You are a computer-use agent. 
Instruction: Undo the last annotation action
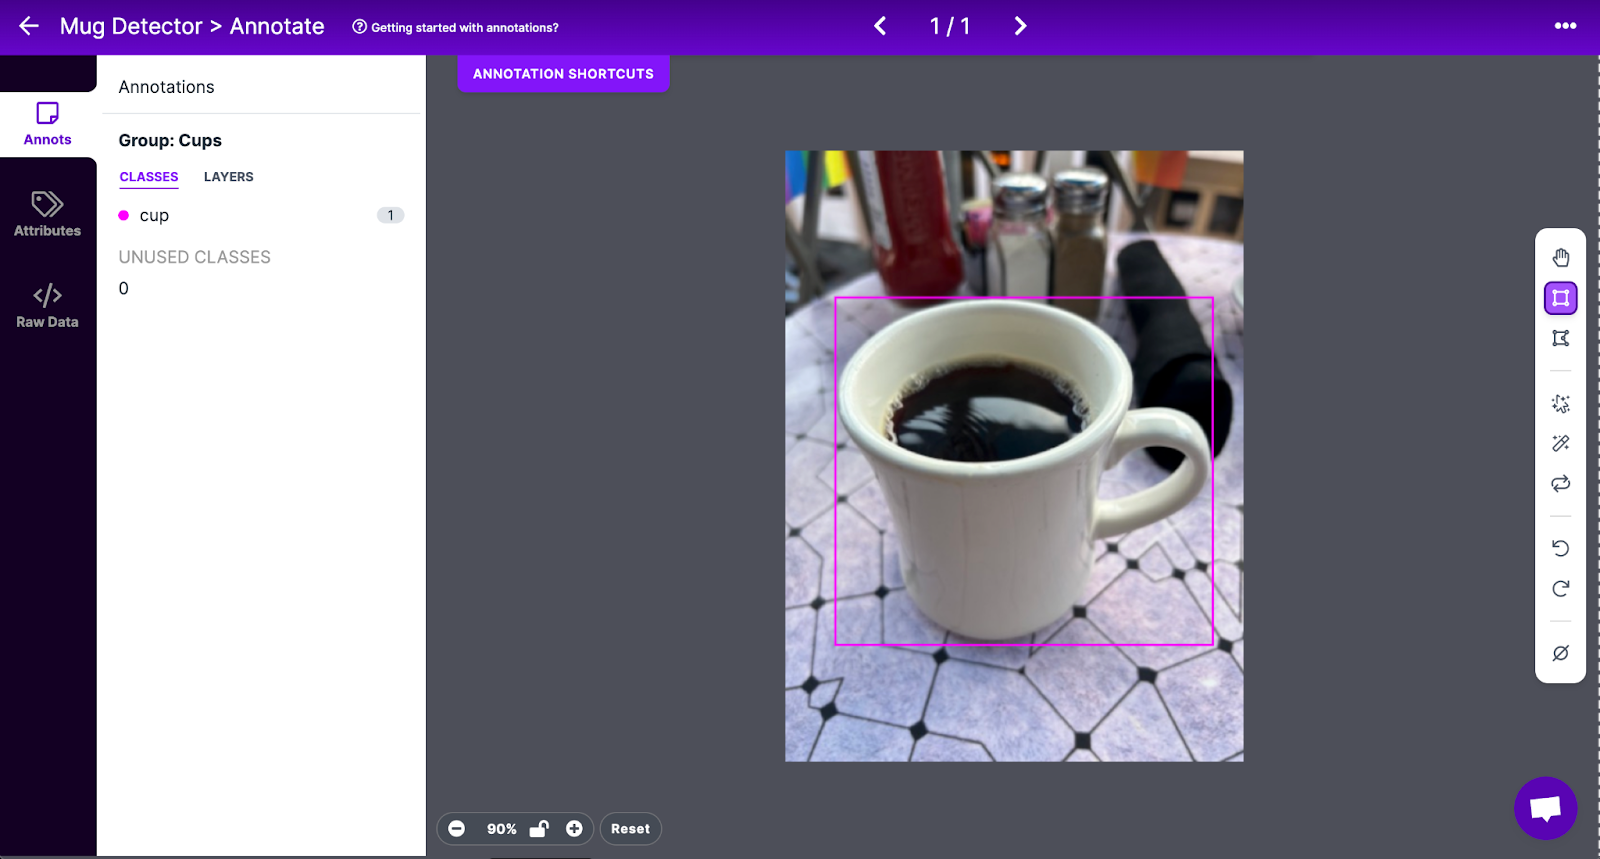pyautogui.click(x=1560, y=548)
